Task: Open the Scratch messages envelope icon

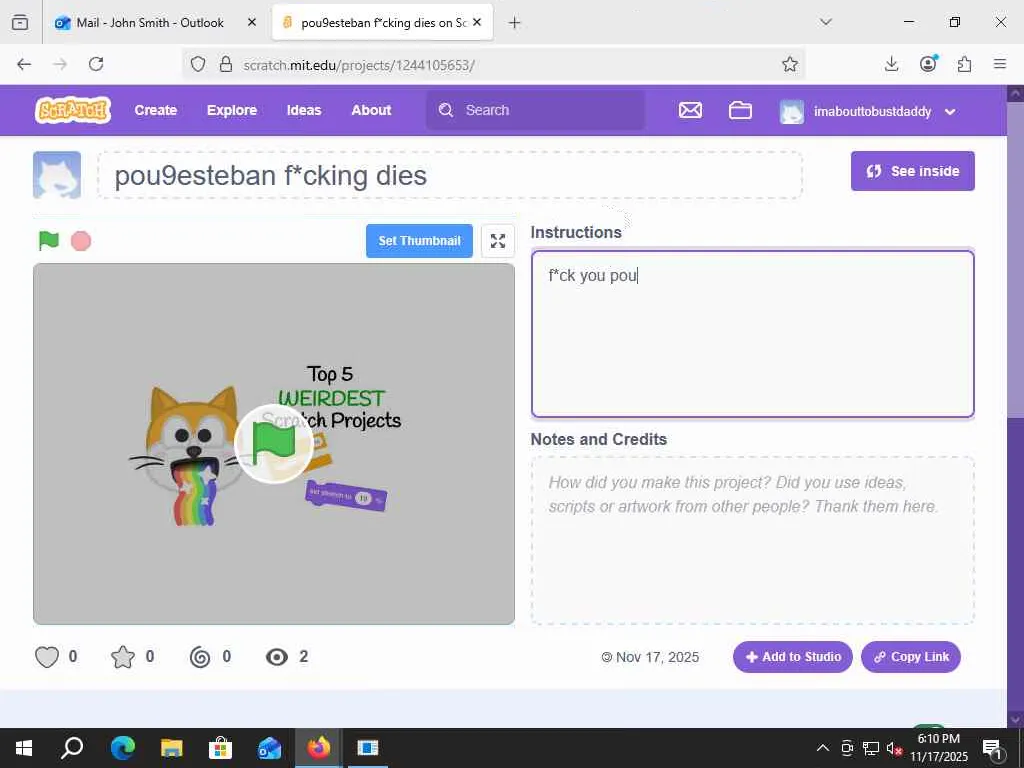Action: (x=690, y=110)
